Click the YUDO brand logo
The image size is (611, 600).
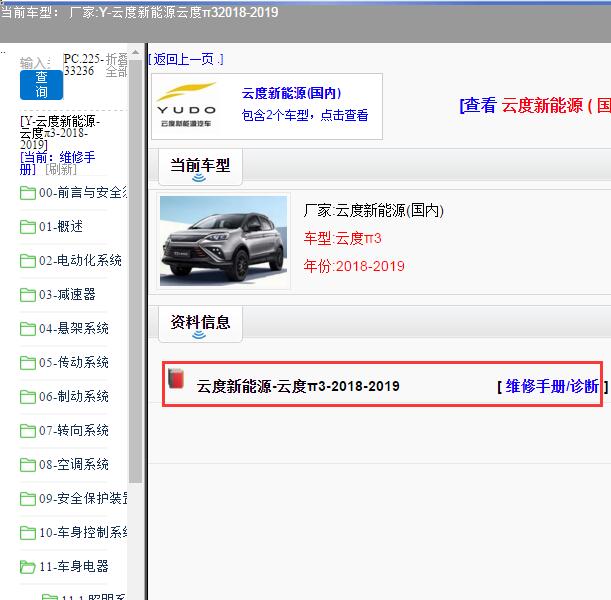tap(186, 104)
